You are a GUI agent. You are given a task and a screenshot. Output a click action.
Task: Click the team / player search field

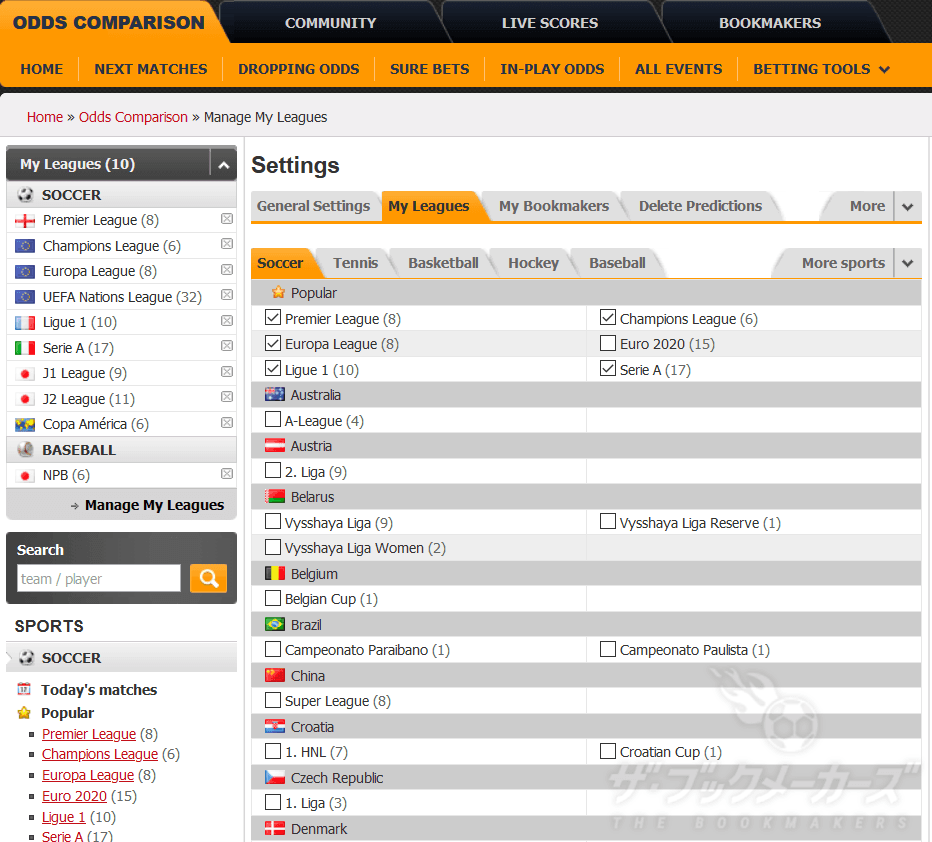click(x=99, y=578)
